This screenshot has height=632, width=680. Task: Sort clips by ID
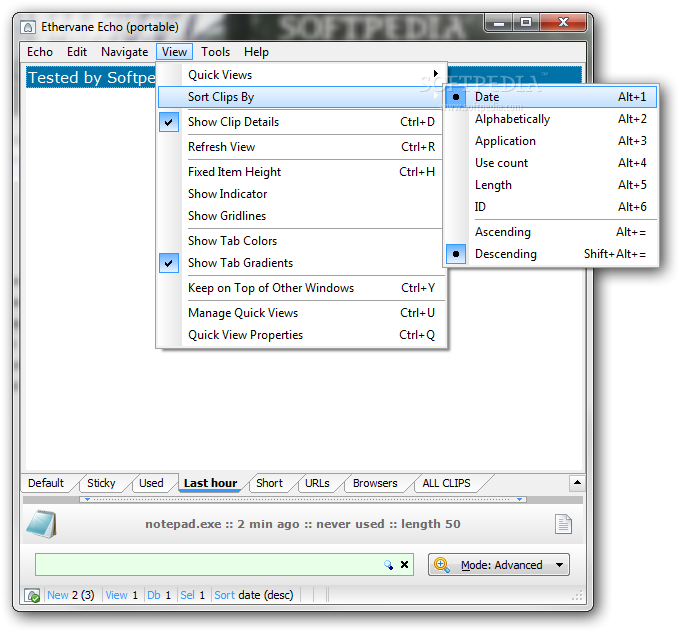[x=551, y=207]
